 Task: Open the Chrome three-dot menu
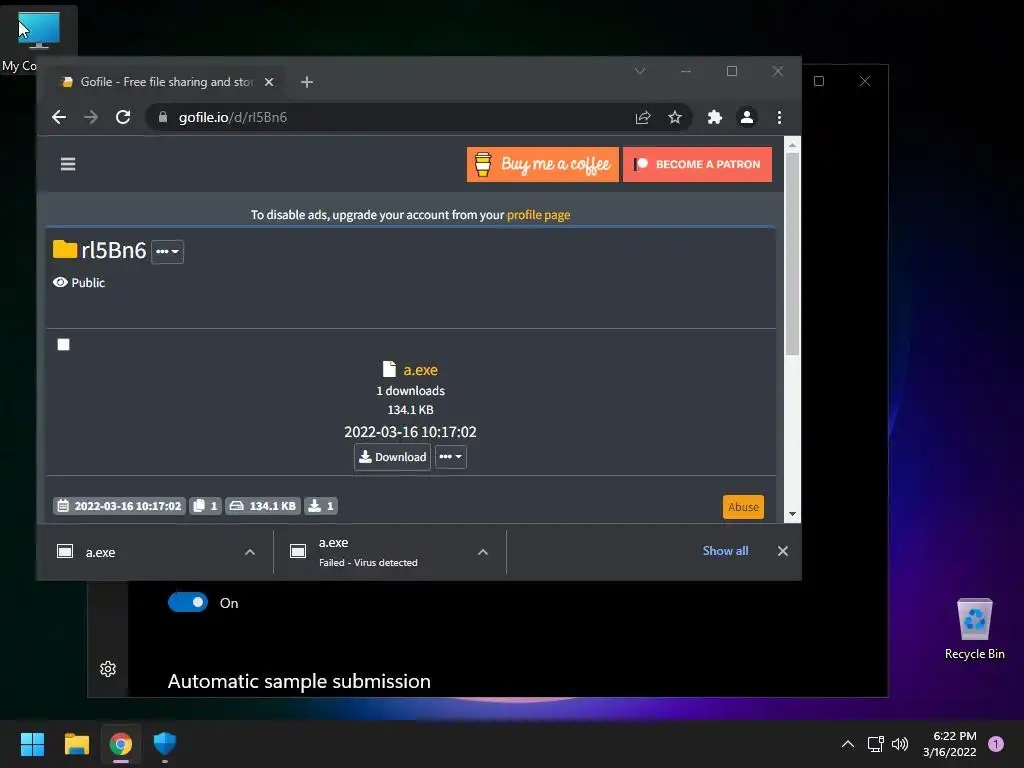coord(779,118)
